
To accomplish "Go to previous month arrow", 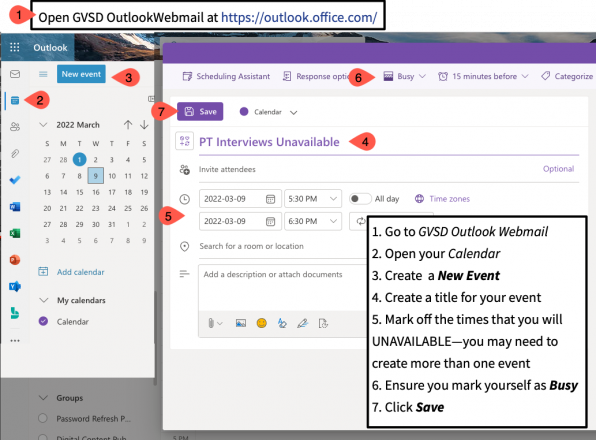I will (x=128, y=125).
